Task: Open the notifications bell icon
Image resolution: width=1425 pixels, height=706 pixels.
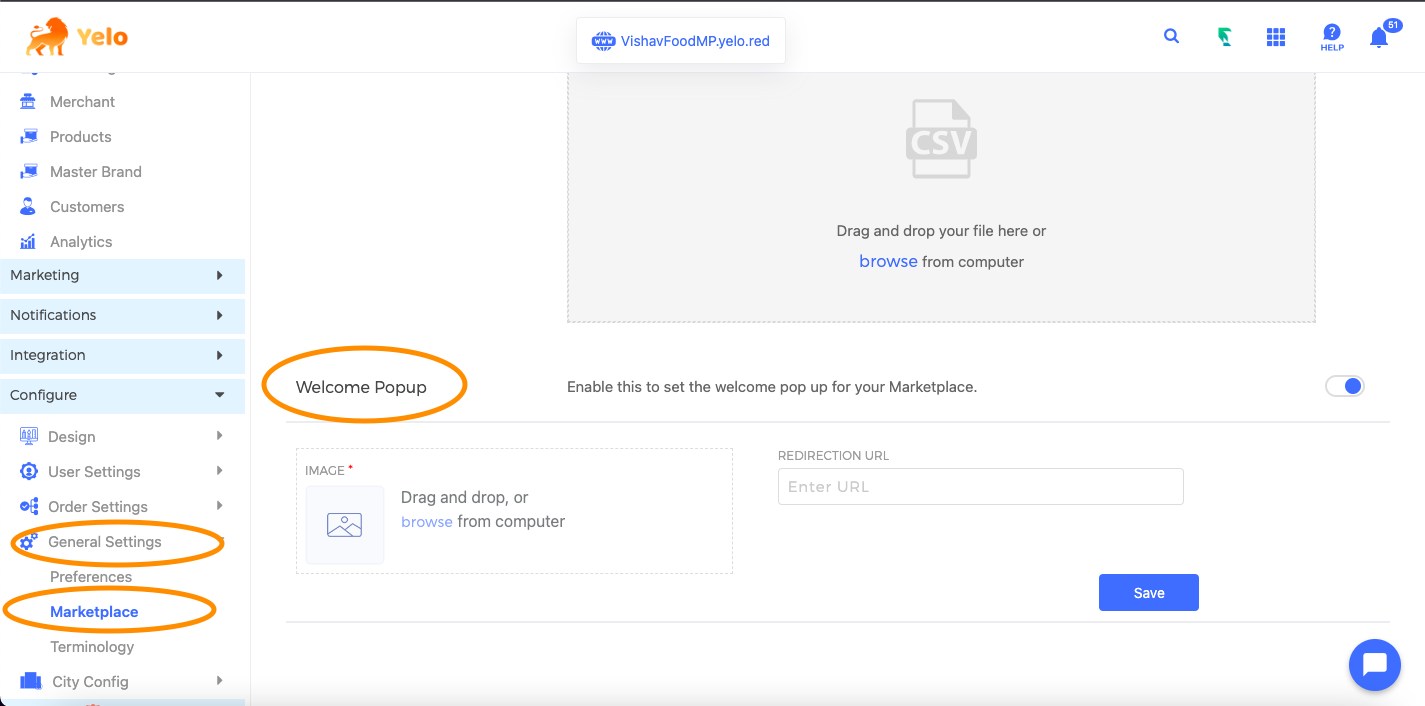Action: 1379,38
